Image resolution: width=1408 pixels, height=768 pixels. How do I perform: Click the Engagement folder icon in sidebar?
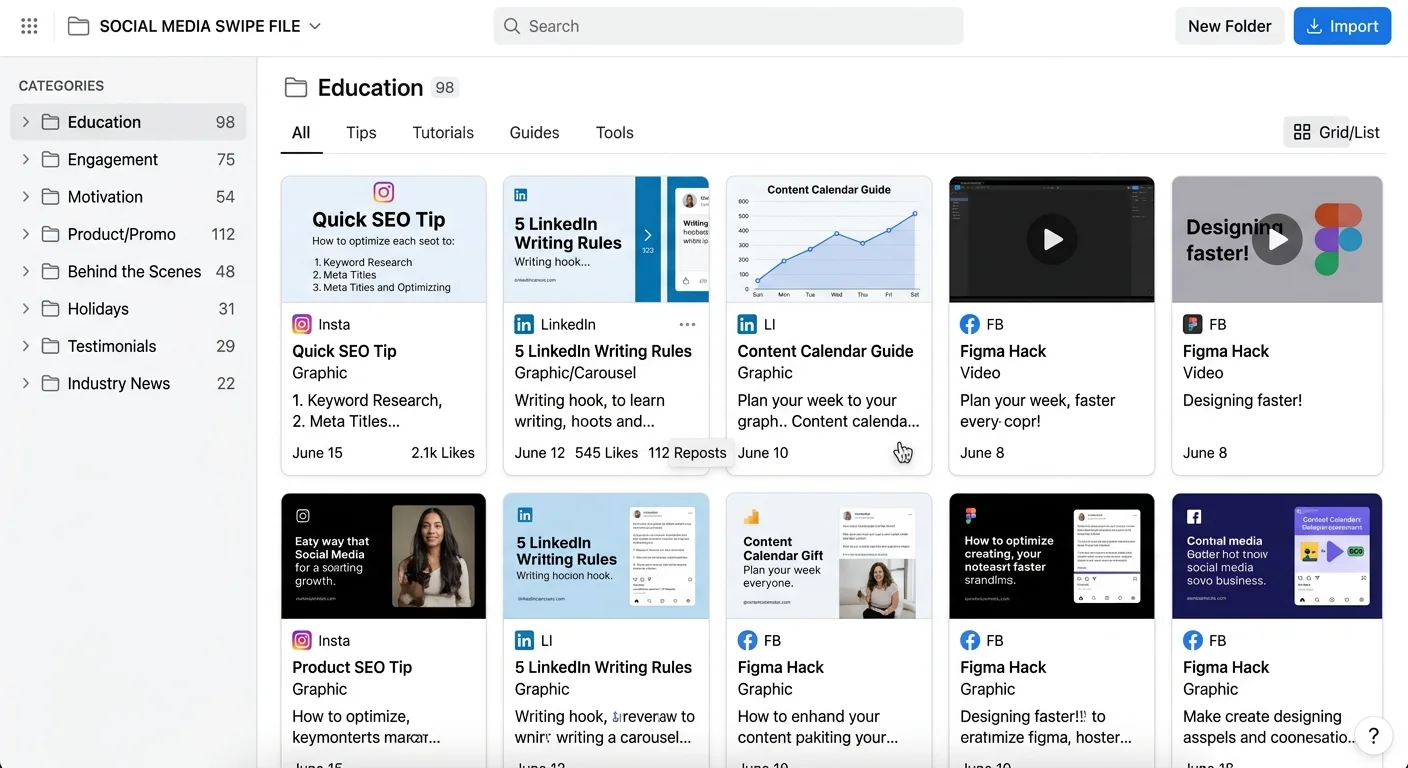click(50, 159)
